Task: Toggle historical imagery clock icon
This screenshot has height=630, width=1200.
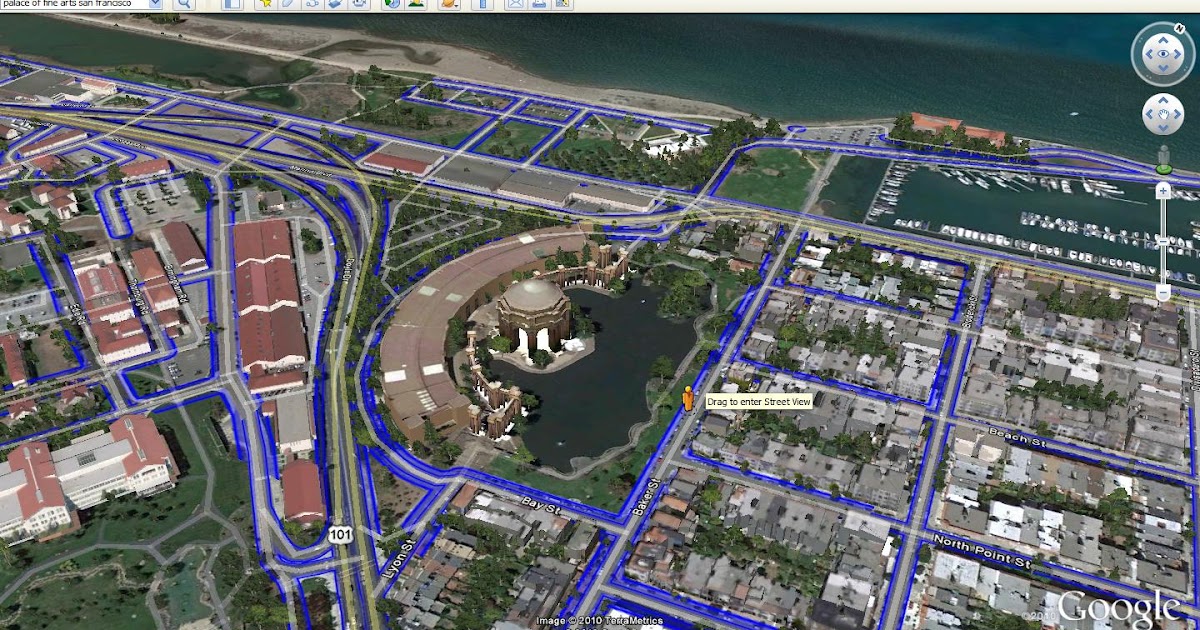Action: point(391,4)
